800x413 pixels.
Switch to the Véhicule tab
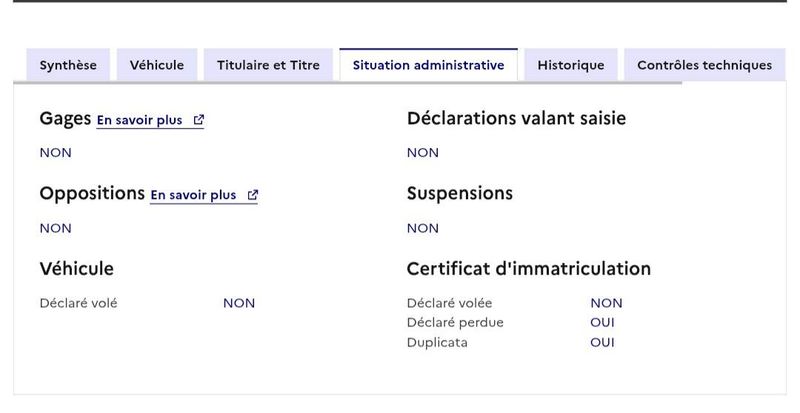pos(157,65)
